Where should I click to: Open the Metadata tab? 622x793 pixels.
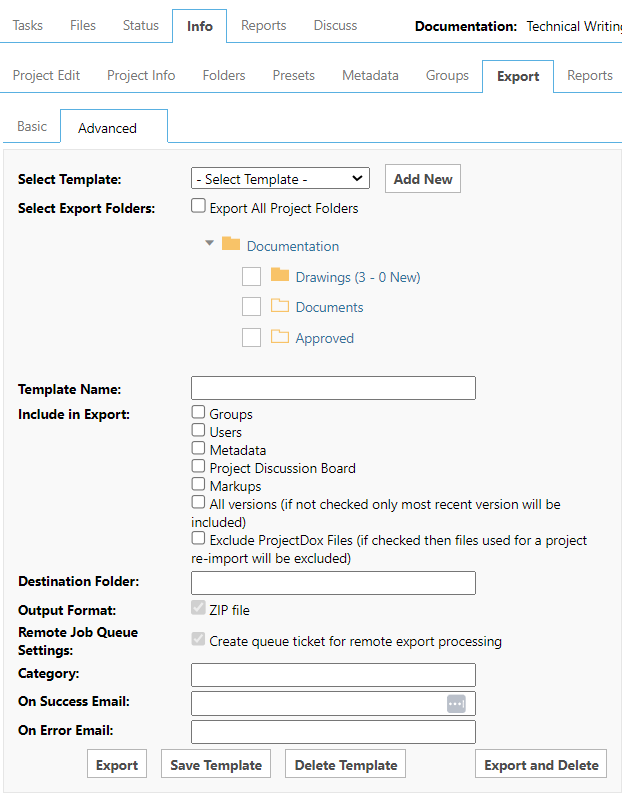tap(370, 75)
